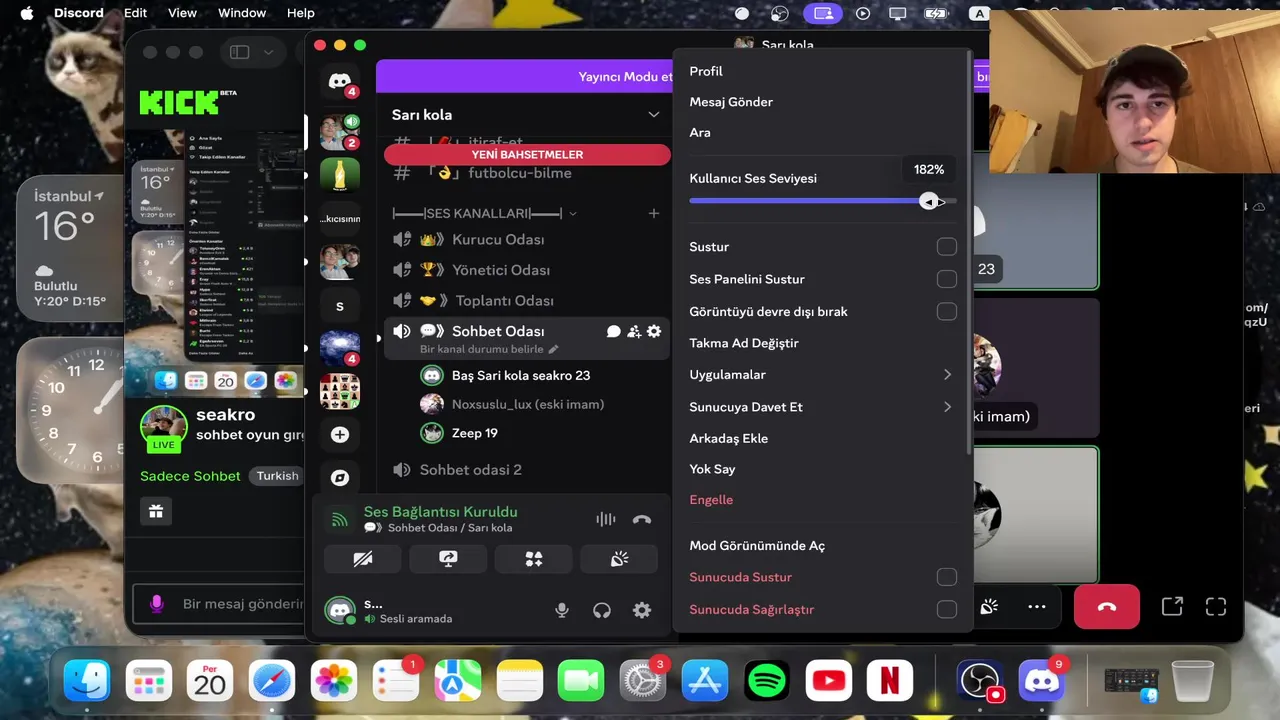Viewport: 1280px width, 720px height.
Task: Create a voice channel with plus icon
Action: pos(654,213)
